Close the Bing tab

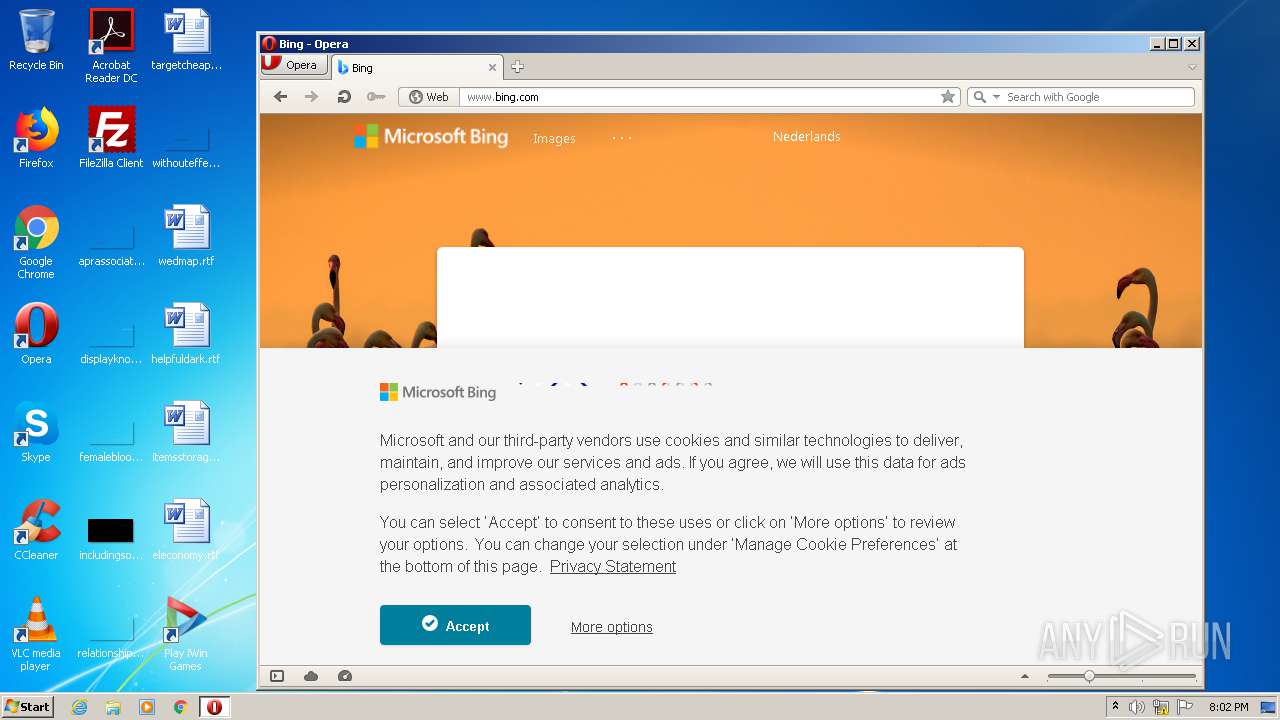tap(492, 67)
